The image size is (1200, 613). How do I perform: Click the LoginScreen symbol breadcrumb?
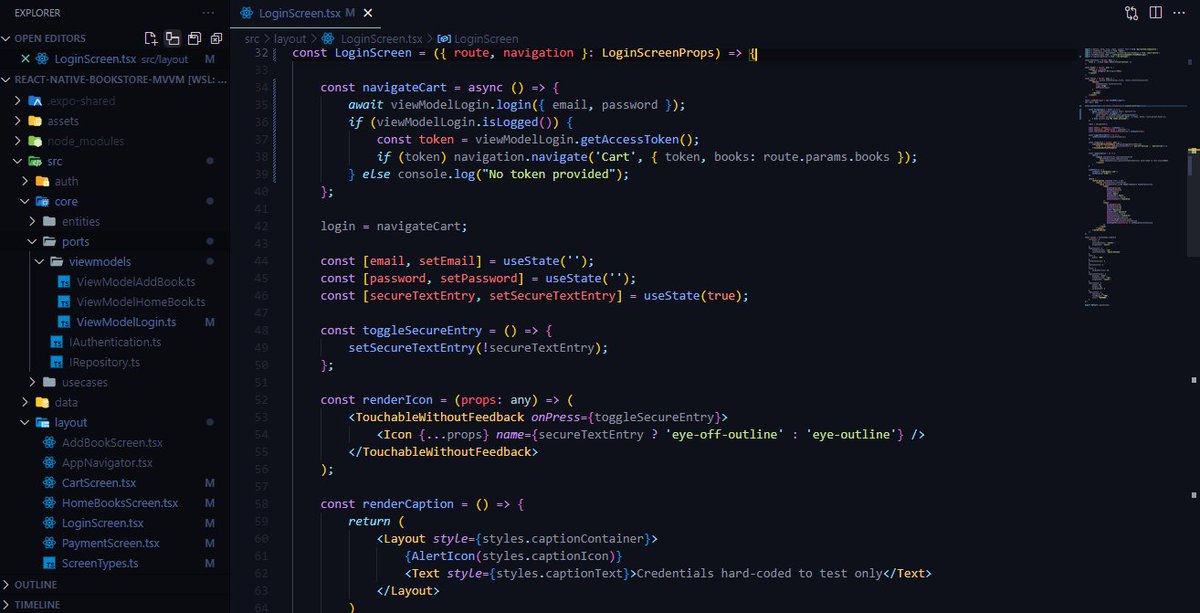479,38
